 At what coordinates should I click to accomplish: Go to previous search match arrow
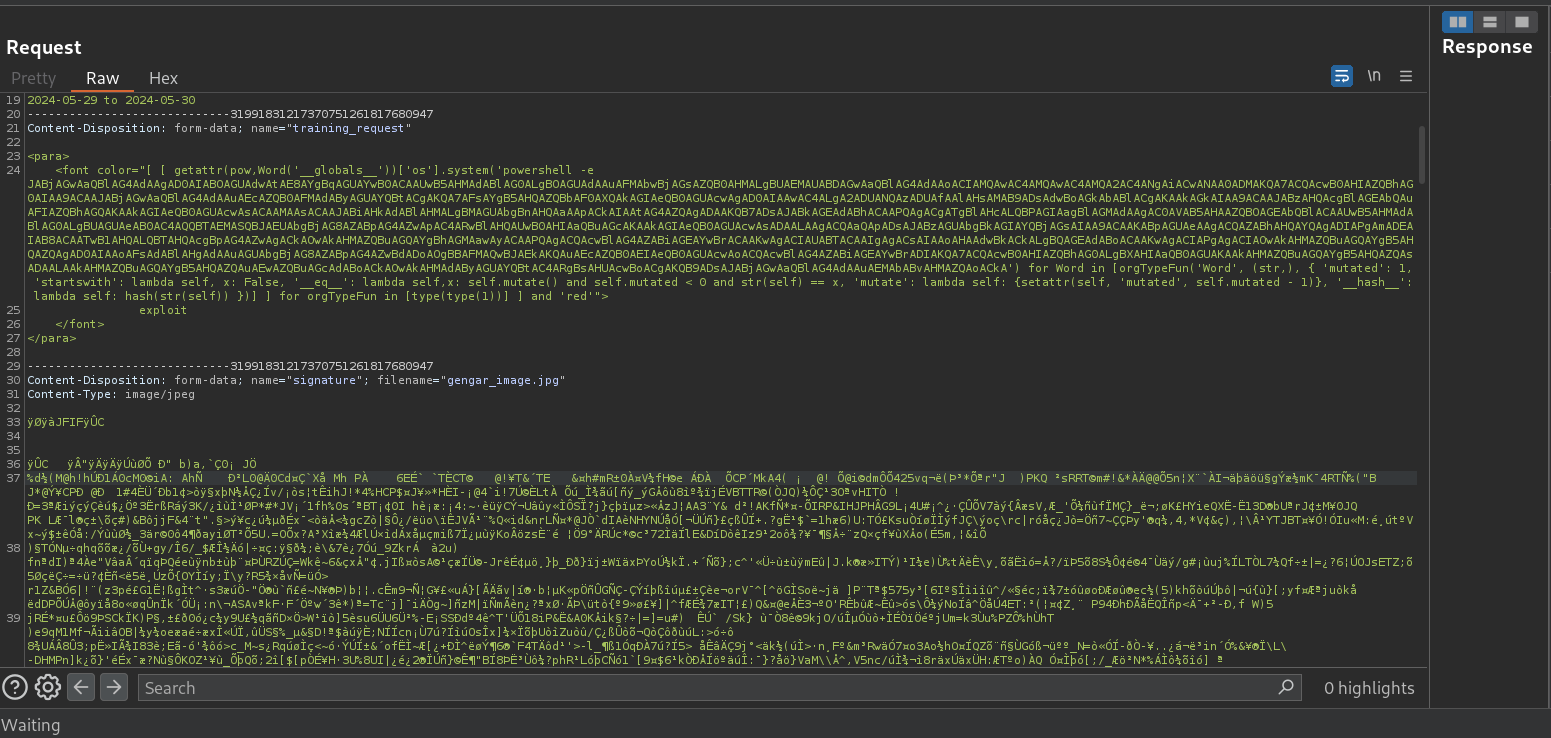tap(81, 687)
